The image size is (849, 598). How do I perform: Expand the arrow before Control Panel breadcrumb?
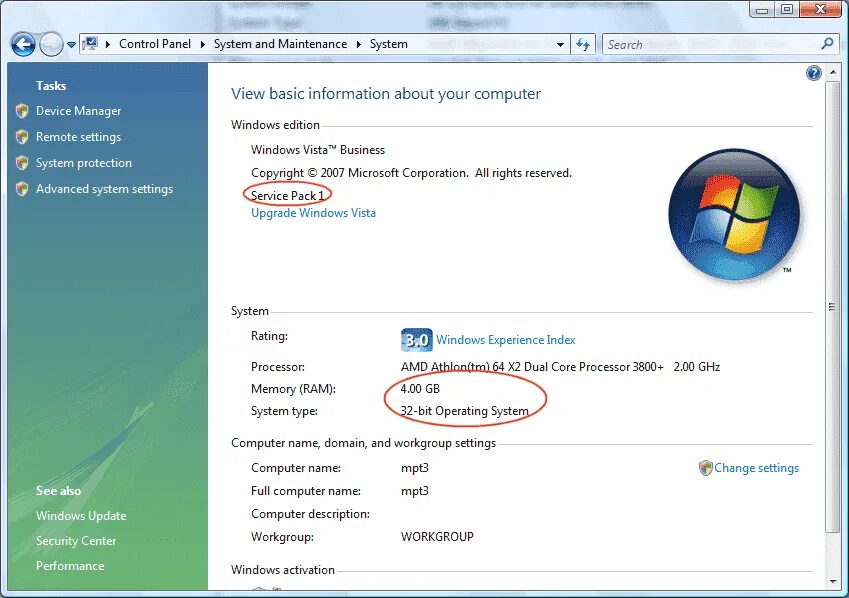click(107, 44)
